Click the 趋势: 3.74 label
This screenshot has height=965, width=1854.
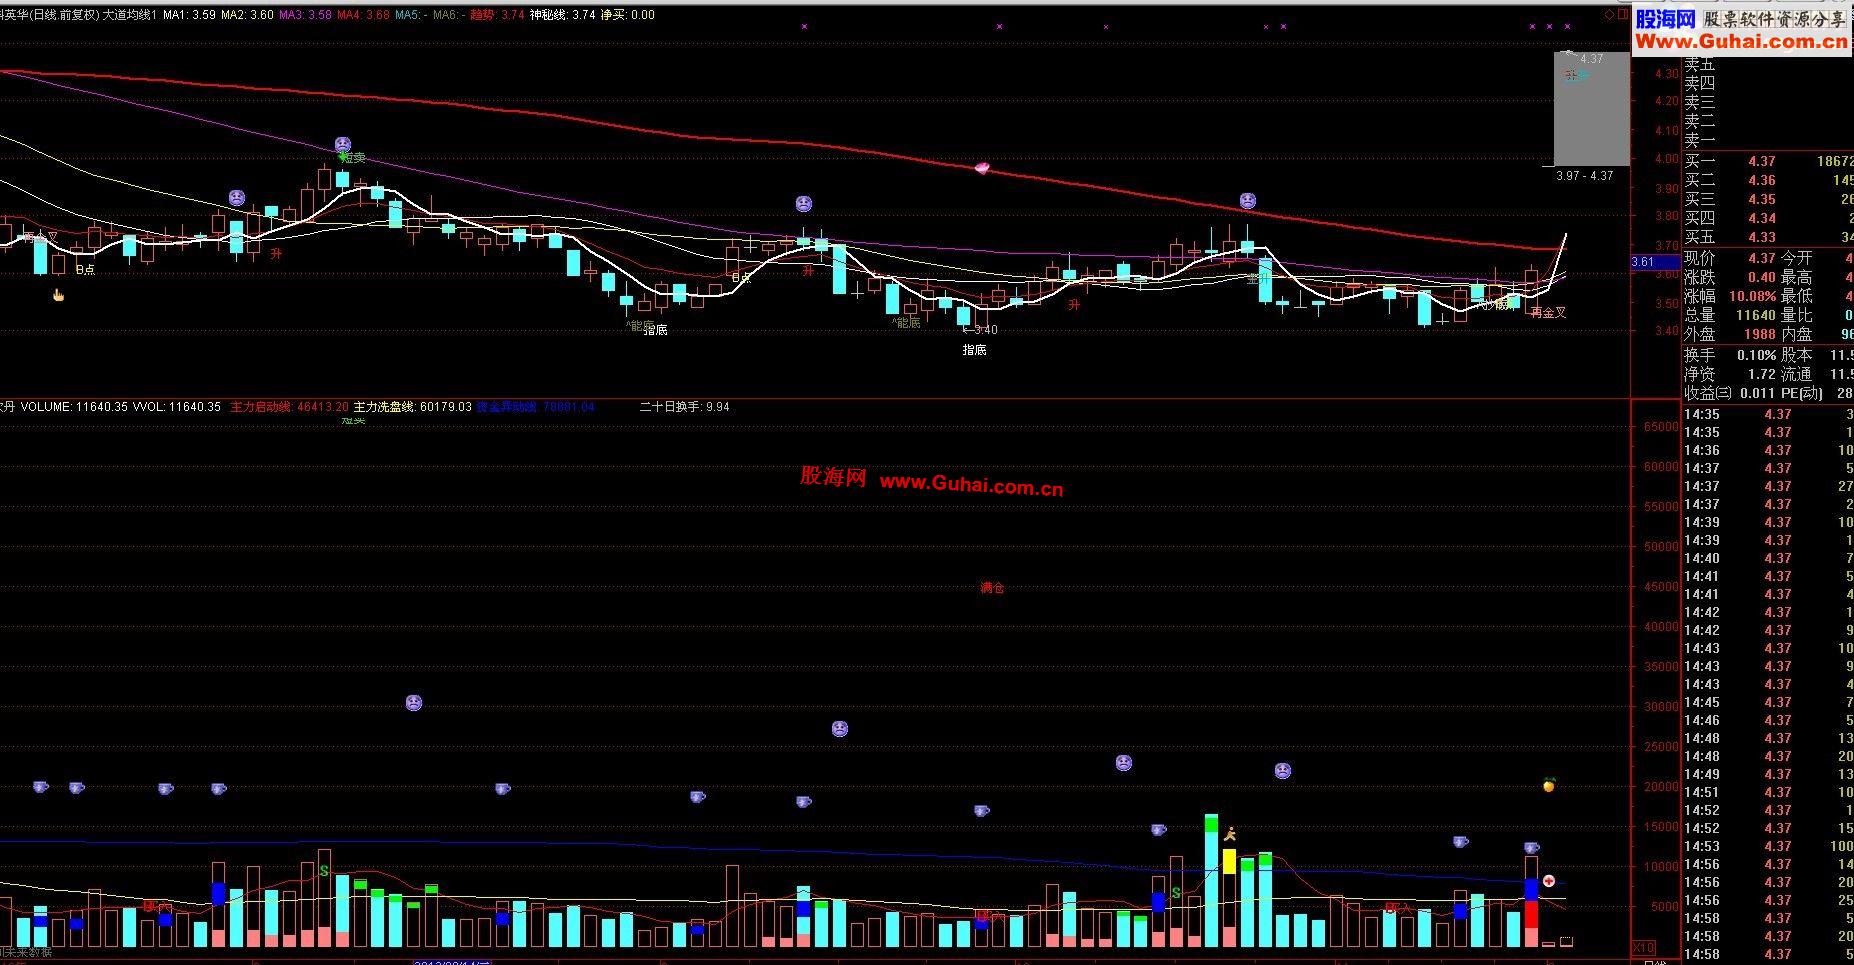click(497, 15)
